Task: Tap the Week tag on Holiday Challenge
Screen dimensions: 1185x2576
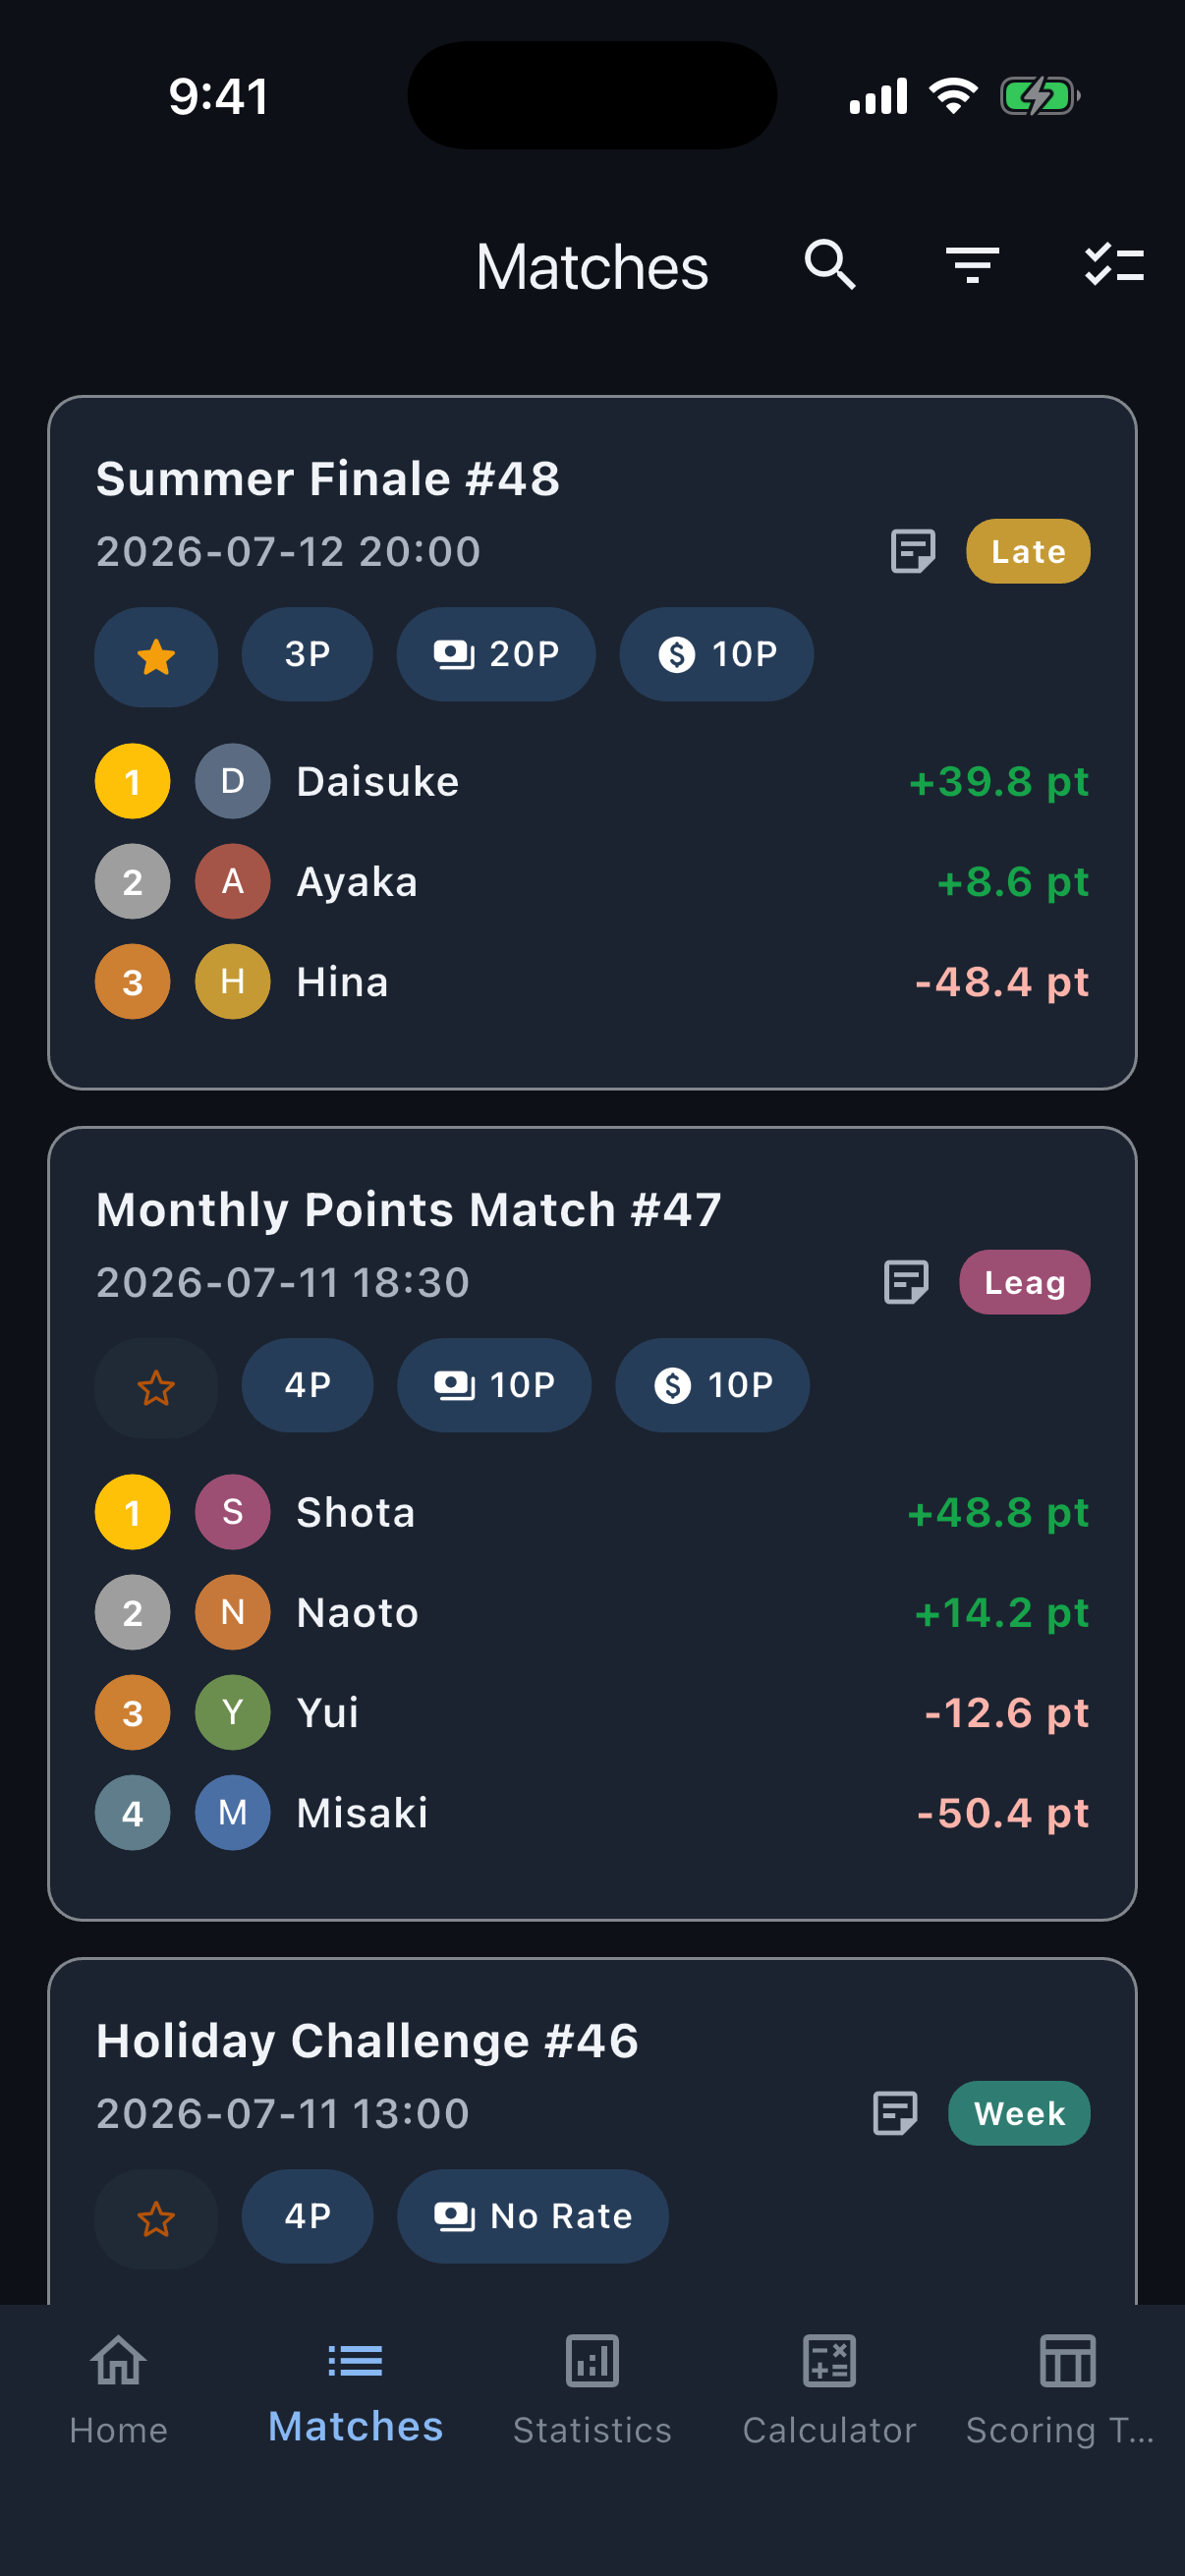Action: [x=1019, y=2113]
